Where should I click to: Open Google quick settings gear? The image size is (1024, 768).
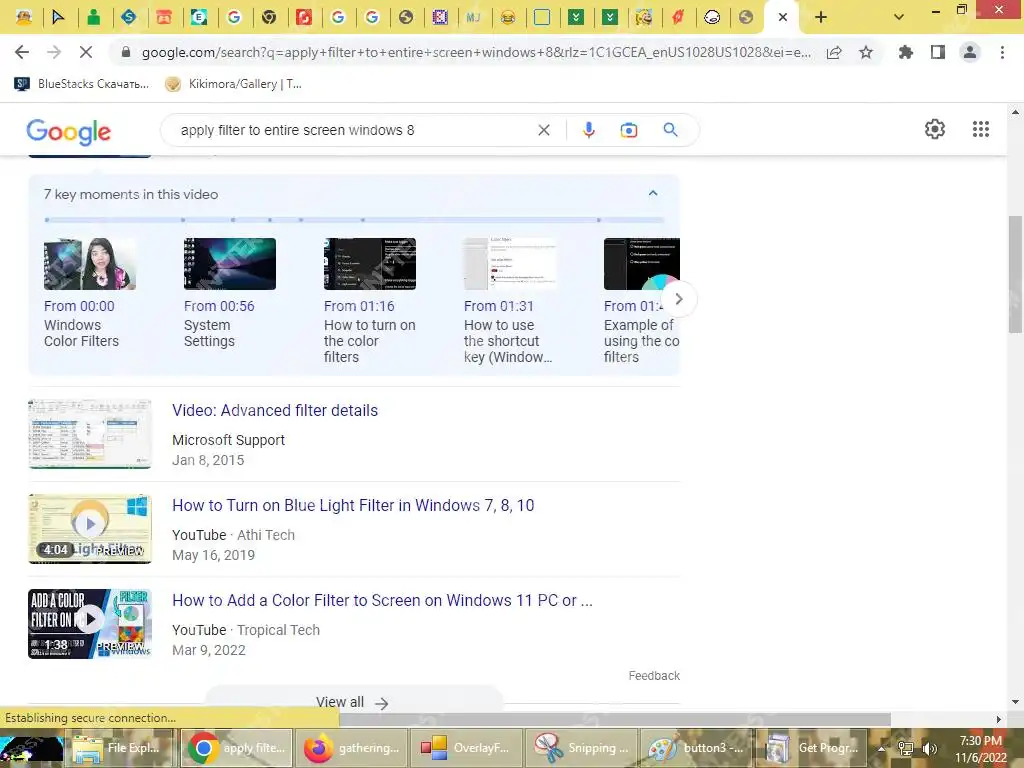(935, 129)
